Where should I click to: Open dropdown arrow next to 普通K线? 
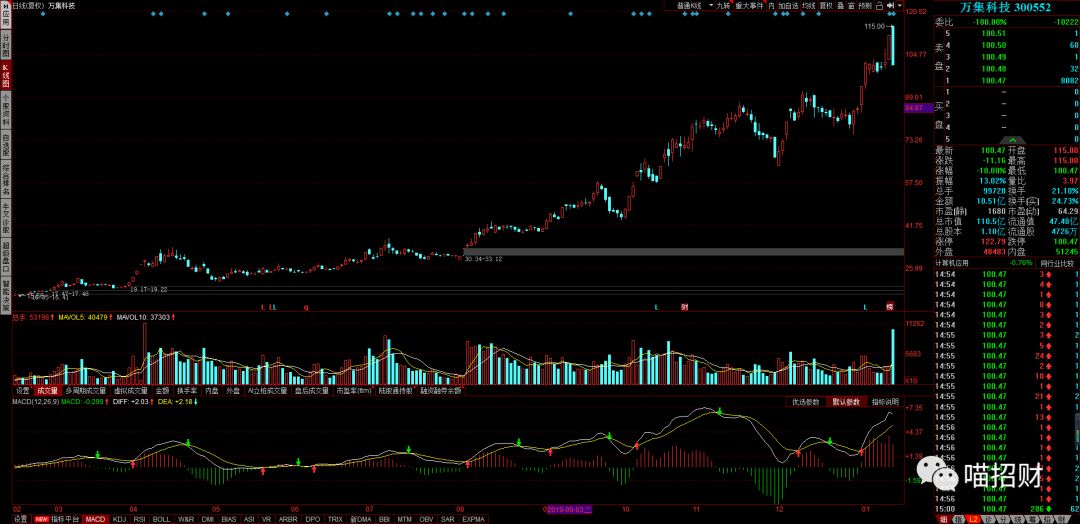click(711, 6)
